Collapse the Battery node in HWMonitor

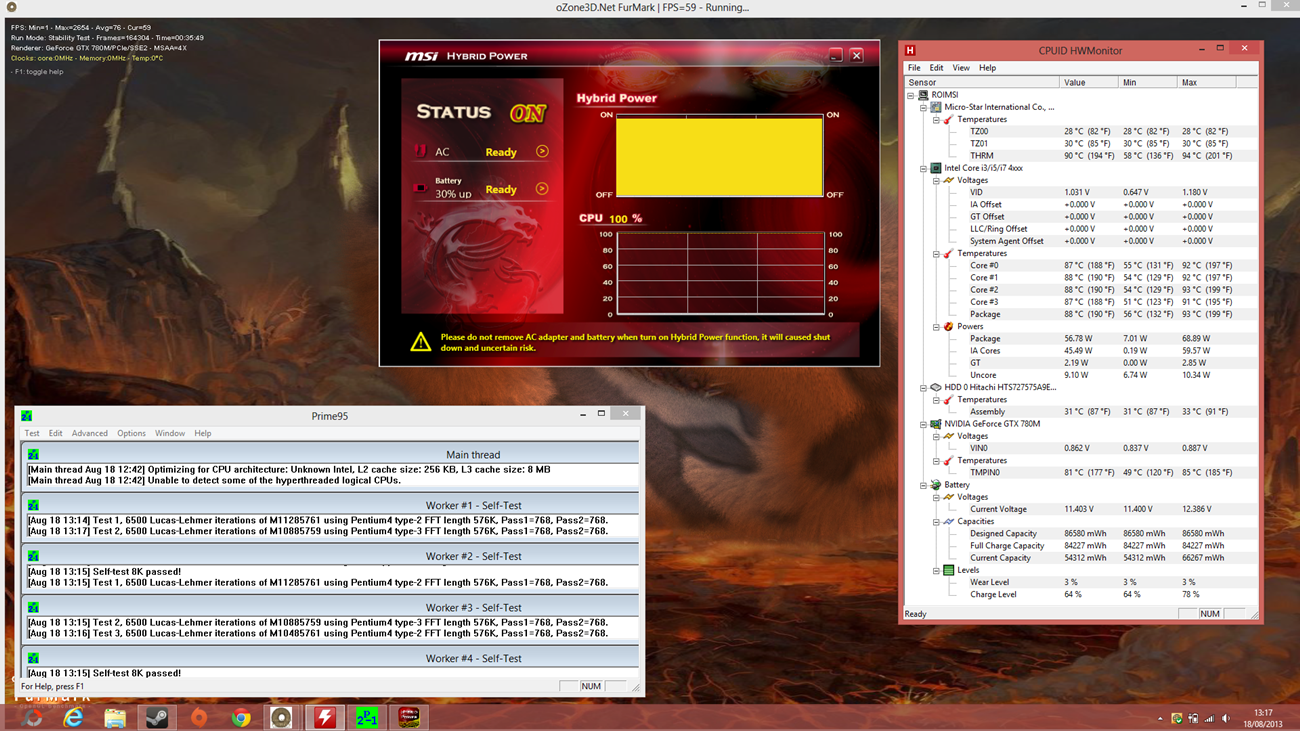click(x=923, y=485)
